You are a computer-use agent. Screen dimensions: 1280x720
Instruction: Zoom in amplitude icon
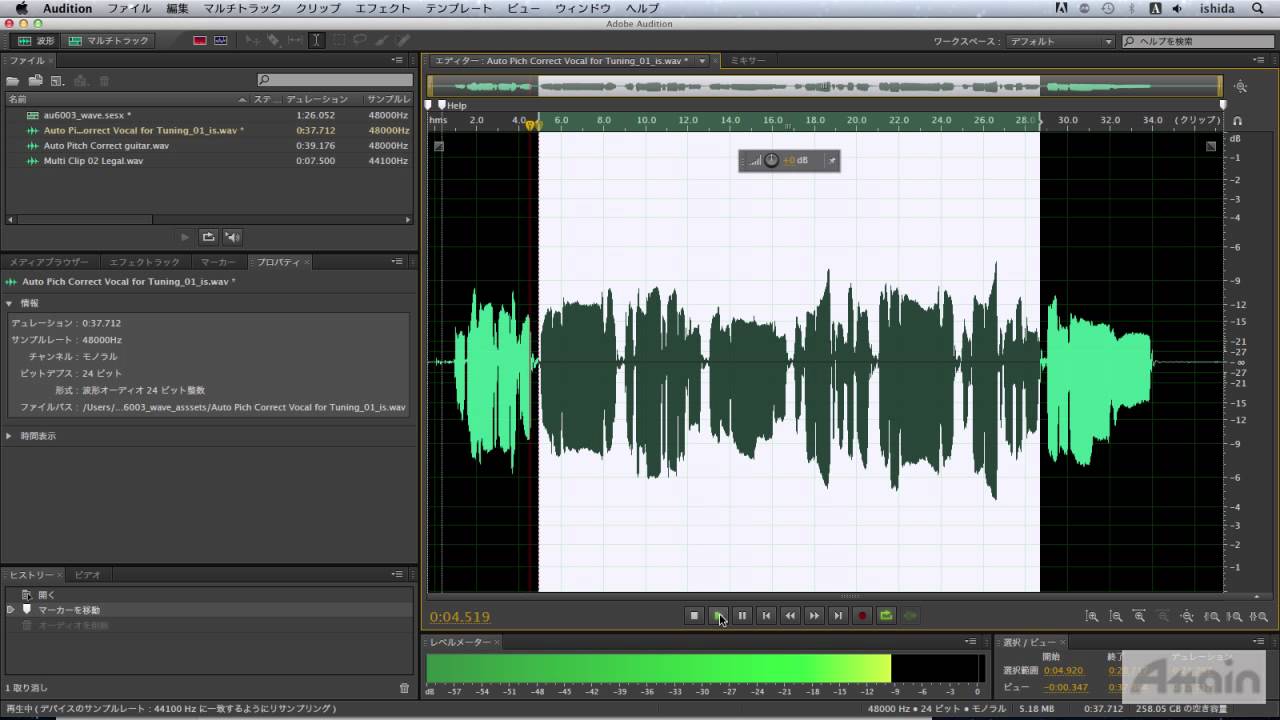(1092, 617)
